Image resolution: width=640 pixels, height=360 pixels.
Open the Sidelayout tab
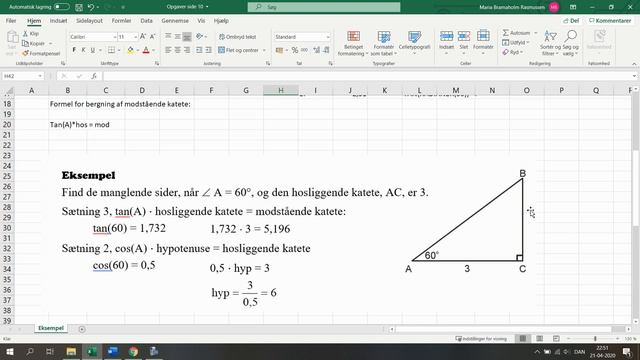pos(89,21)
